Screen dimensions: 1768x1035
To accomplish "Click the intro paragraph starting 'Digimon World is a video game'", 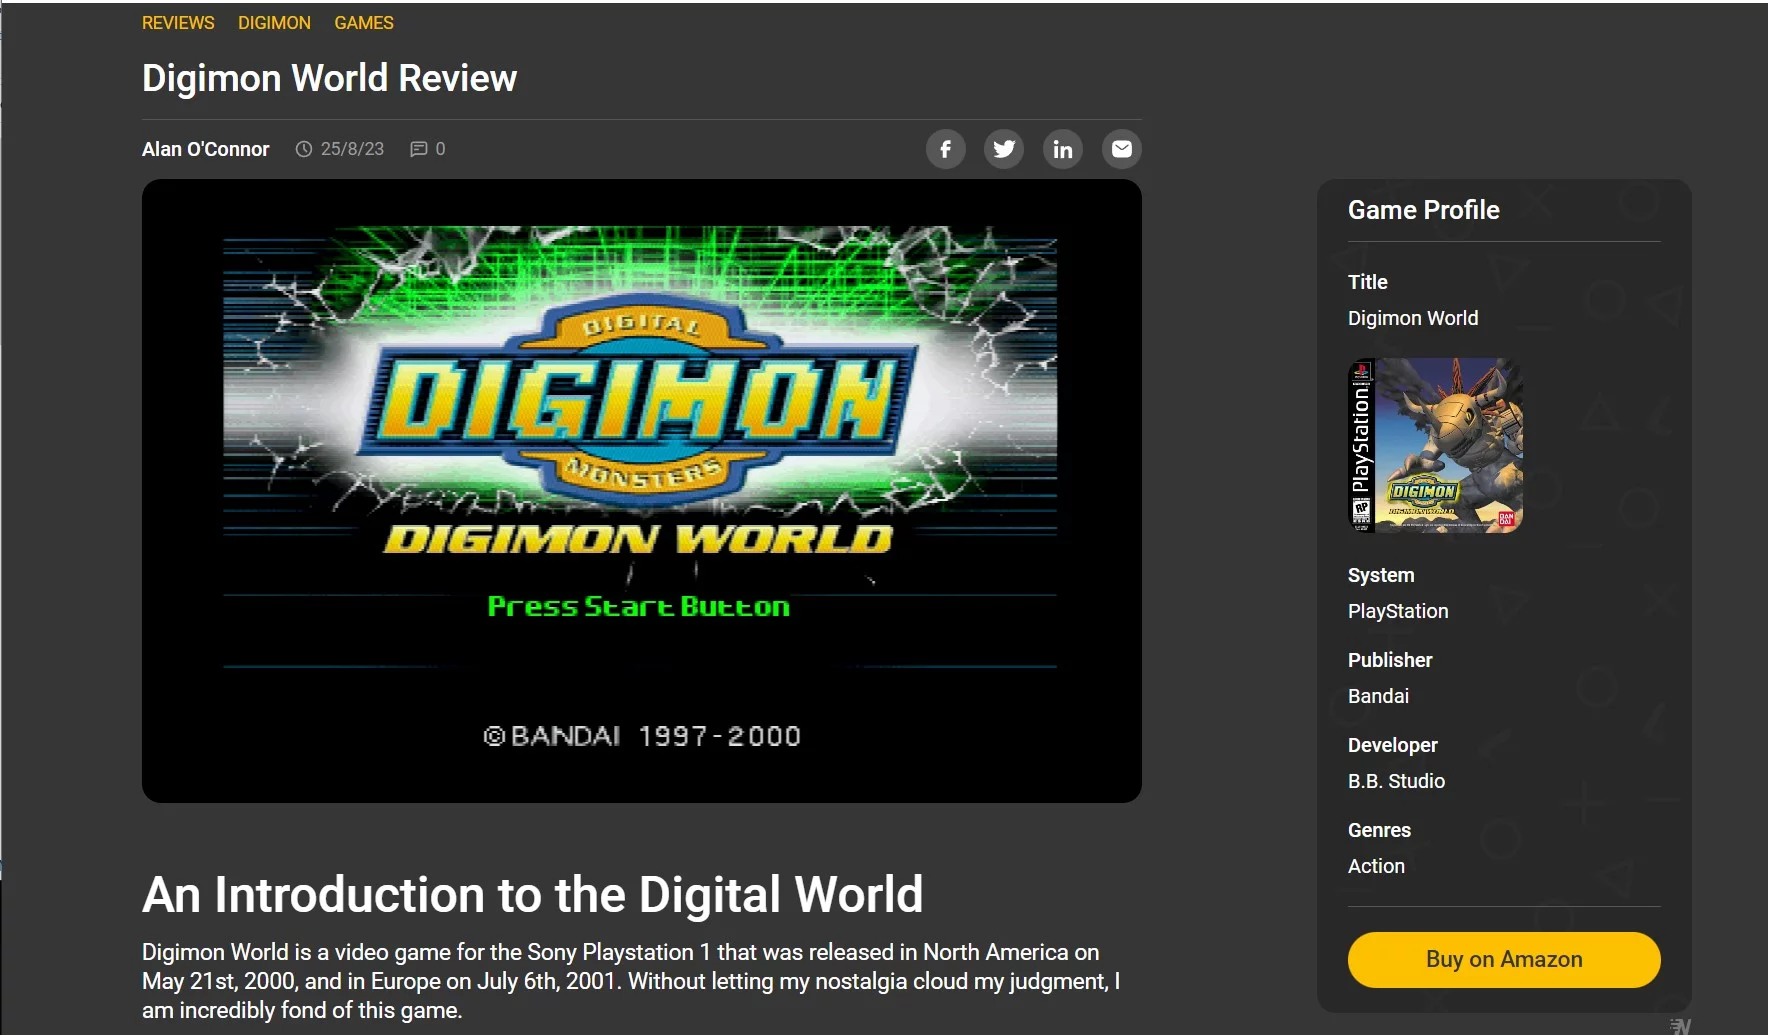I will click(631, 981).
